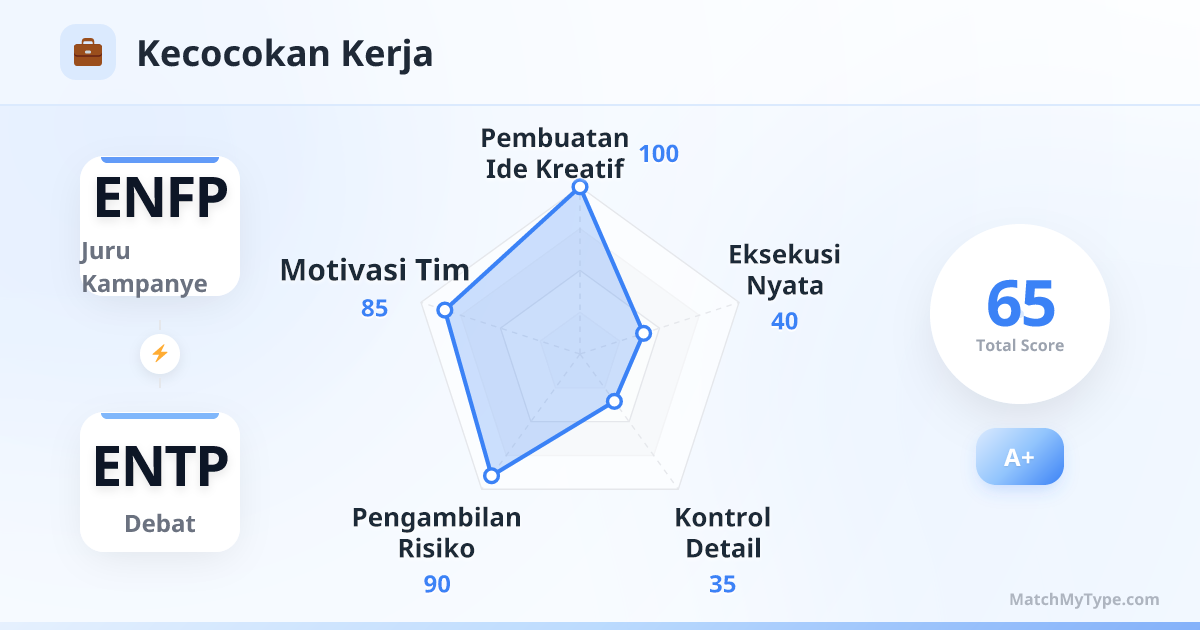
Task: Click the Kontrol Detail radar point
Action: pos(615,402)
